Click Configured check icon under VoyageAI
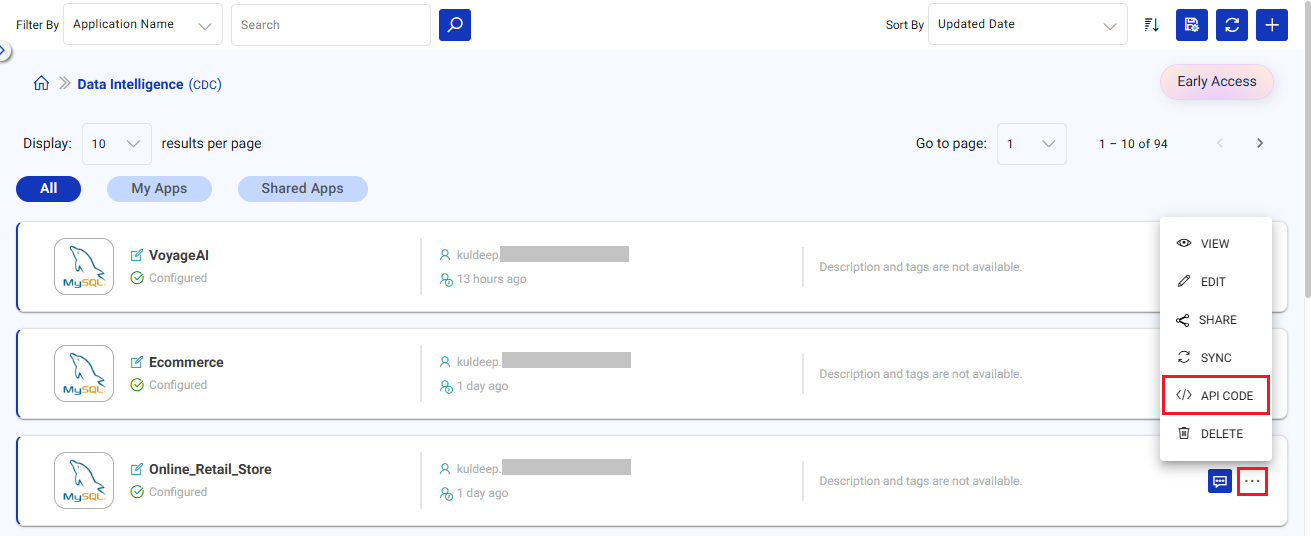1311x536 pixels. (x=137, y=278)
